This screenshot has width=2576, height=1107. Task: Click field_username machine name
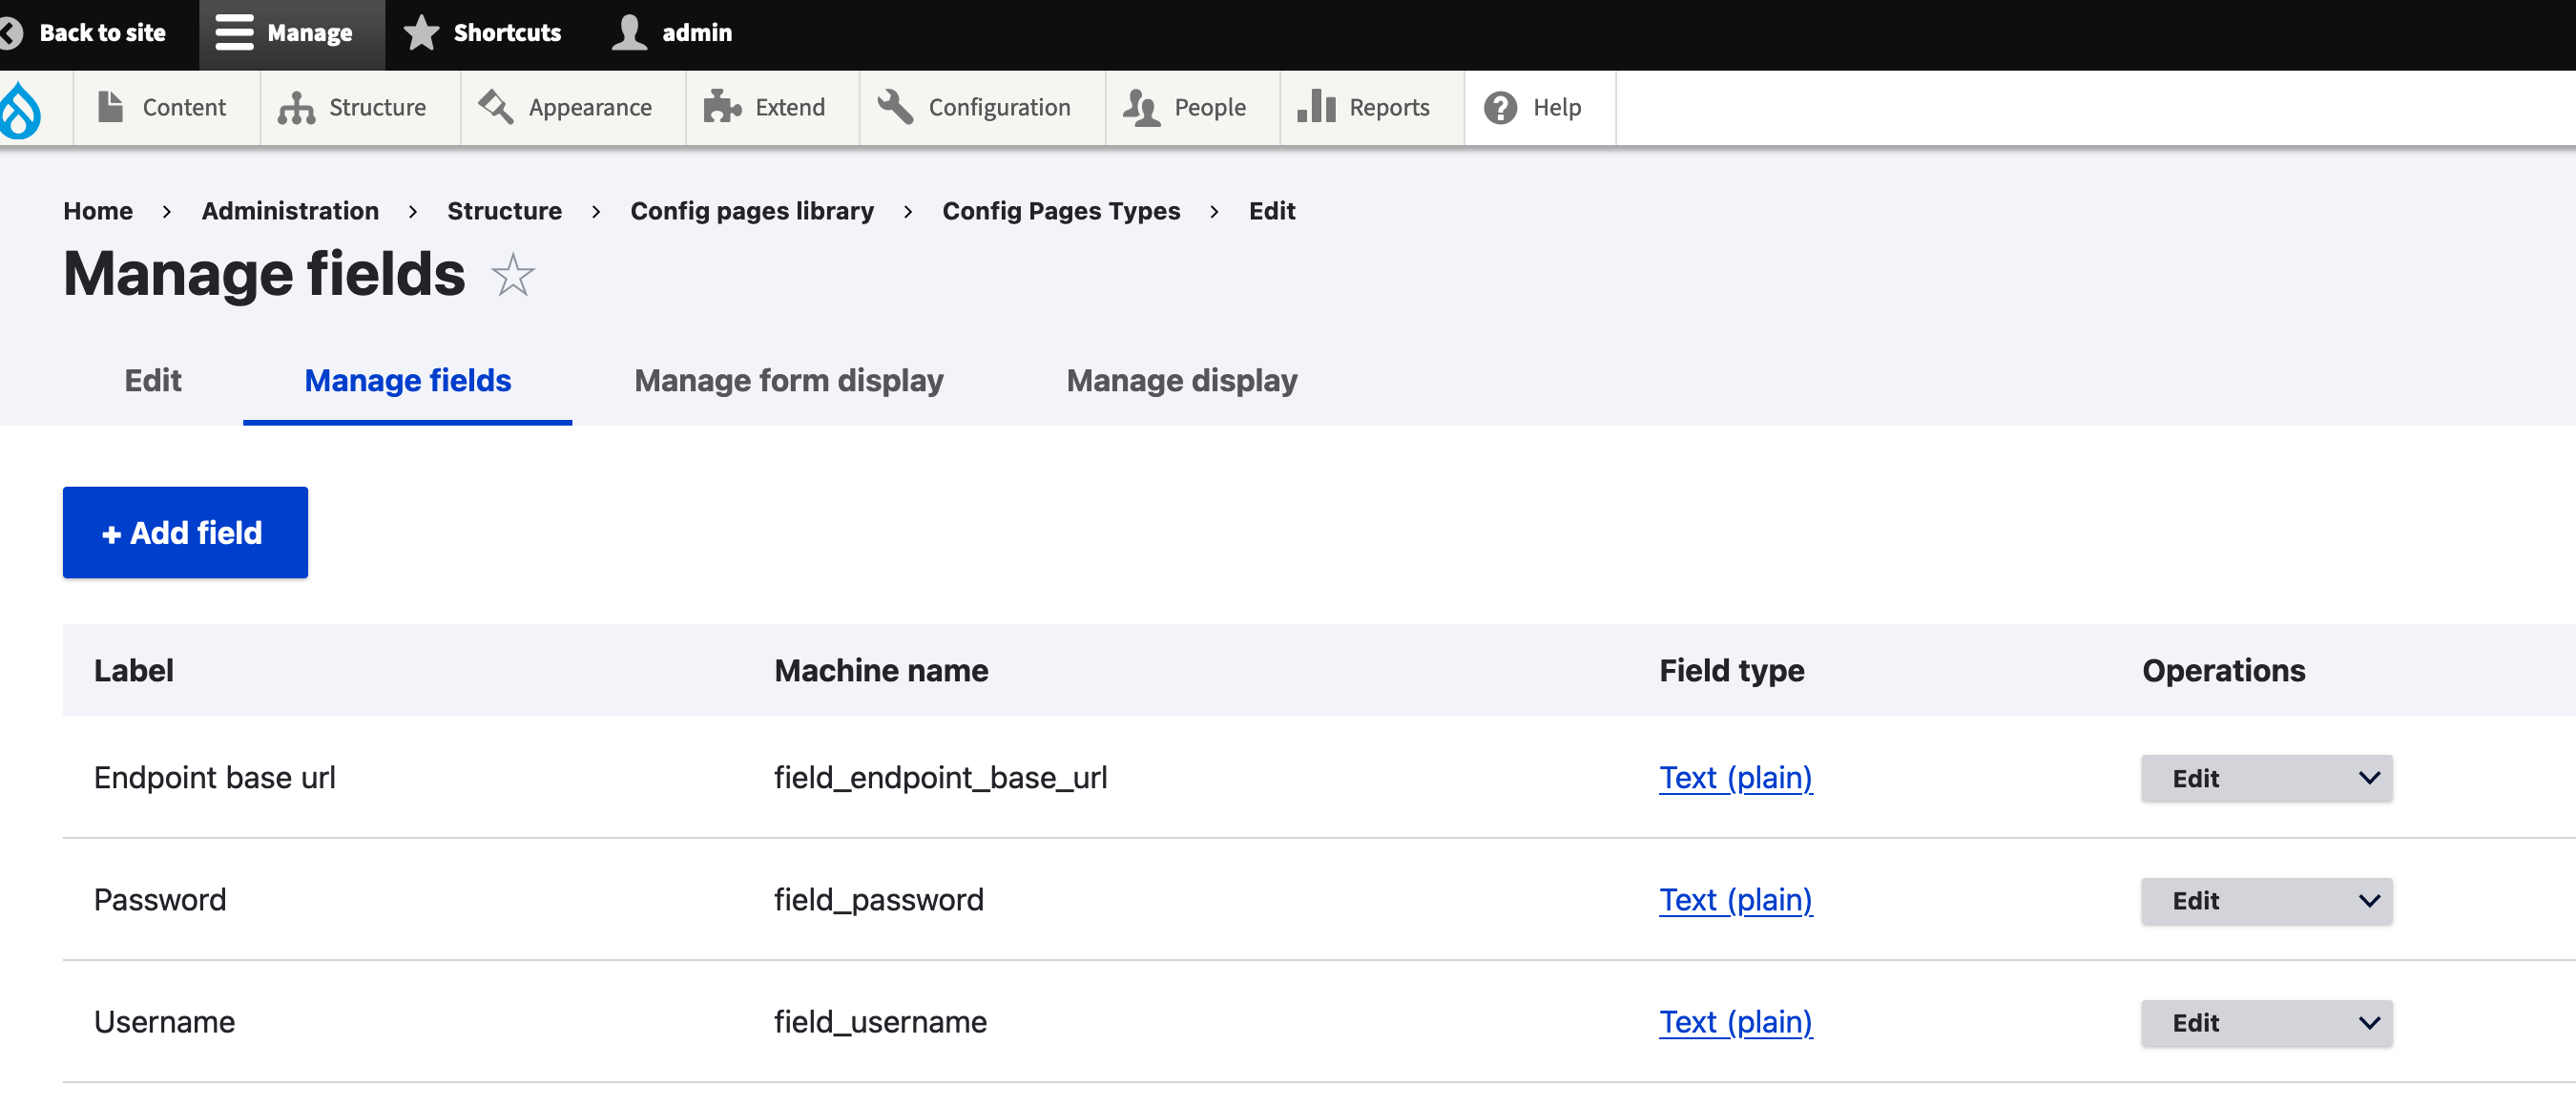pyautogui.click(x=880, y=1021)
